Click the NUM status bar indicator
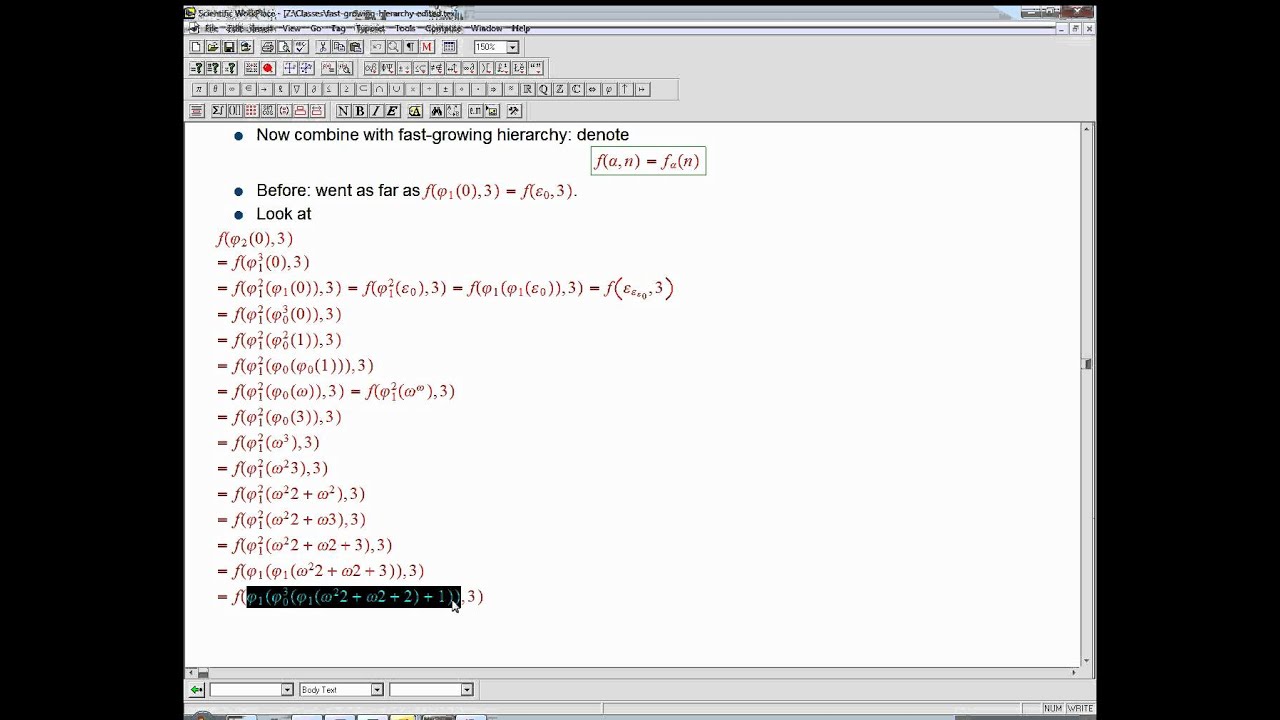 1052,708
